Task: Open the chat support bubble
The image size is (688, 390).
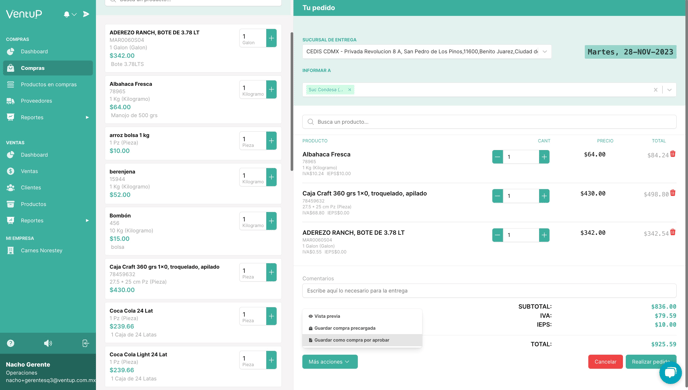Action: (x=670, y=372)
